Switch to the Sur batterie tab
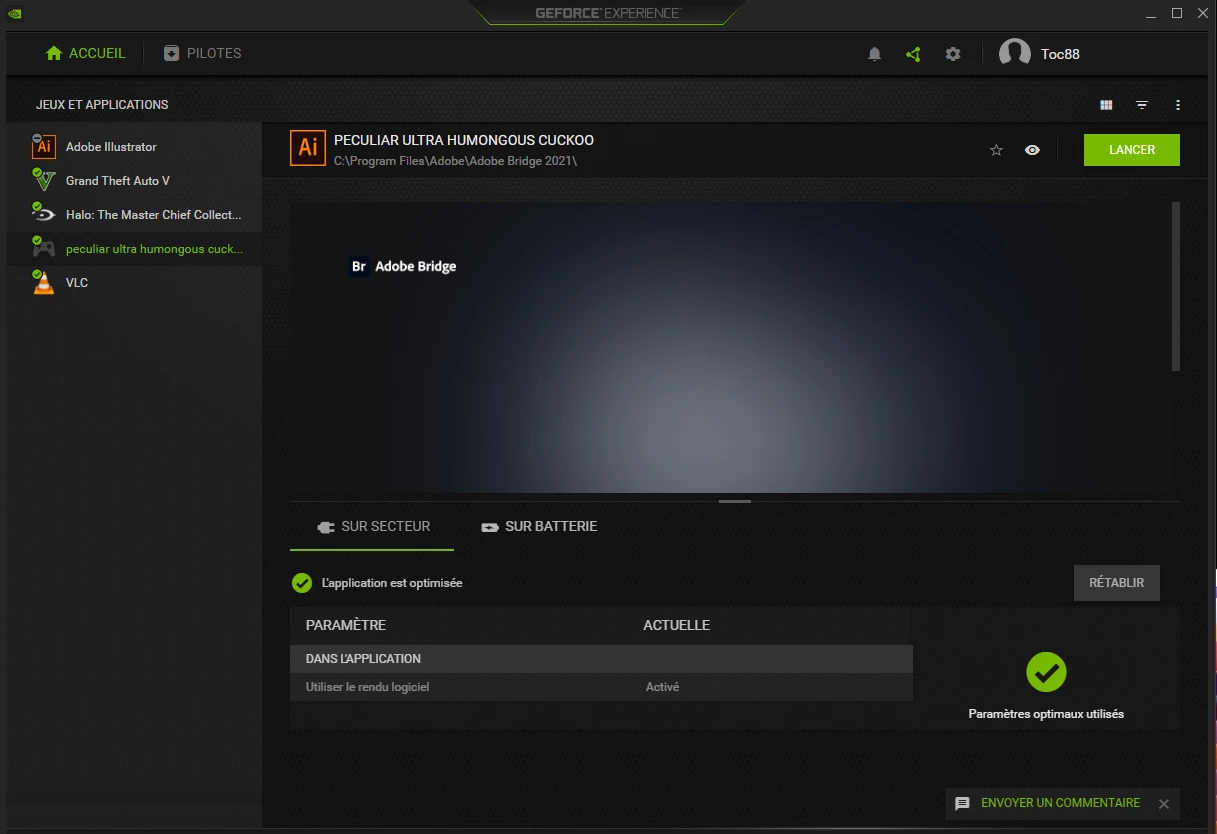Image resolution: width=1217 pixels, height=834 pixels. coord(539,527)
